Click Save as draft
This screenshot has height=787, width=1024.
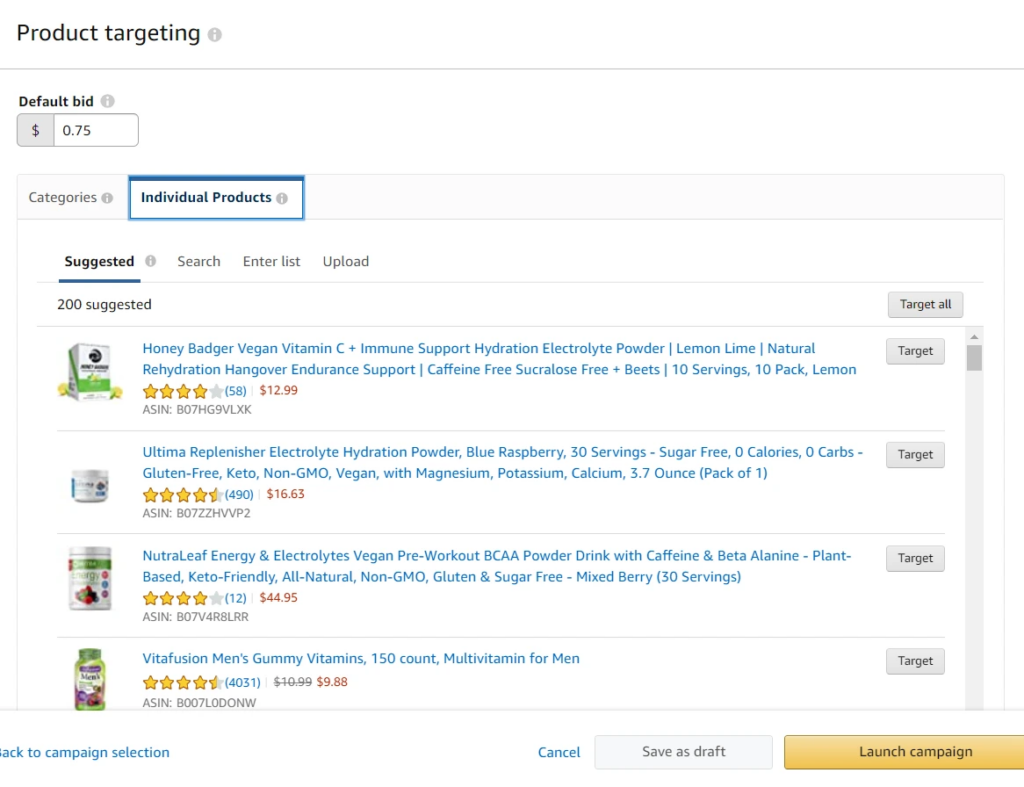tap(683, 751)
